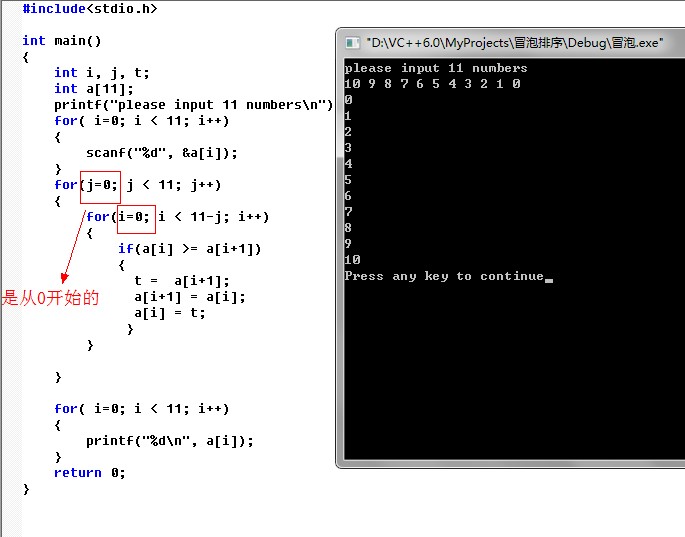The image size is (685, 537).
Task: Click the 'a[i+1] = a[i];' statement
Action: (190, 297)
